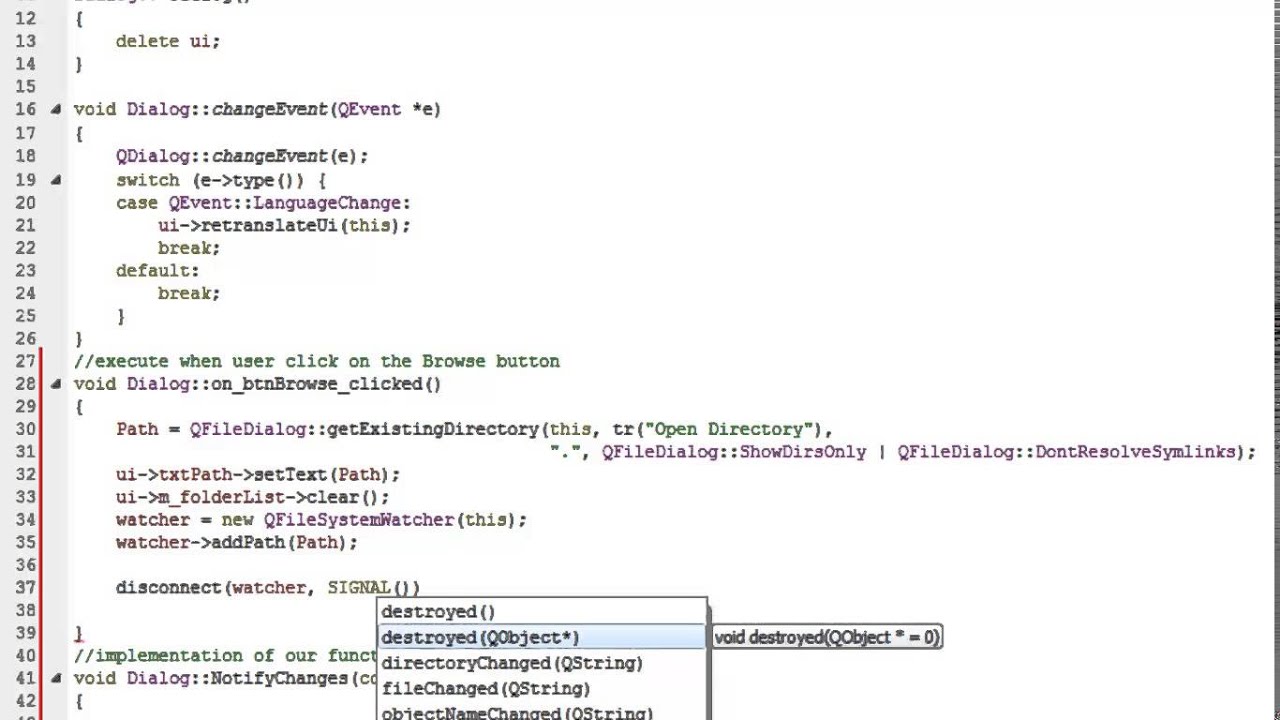The image size is (1280, 720).
Task: Collapse the switch block fold arrow on line 19
Action: click(x=55, y=180)
